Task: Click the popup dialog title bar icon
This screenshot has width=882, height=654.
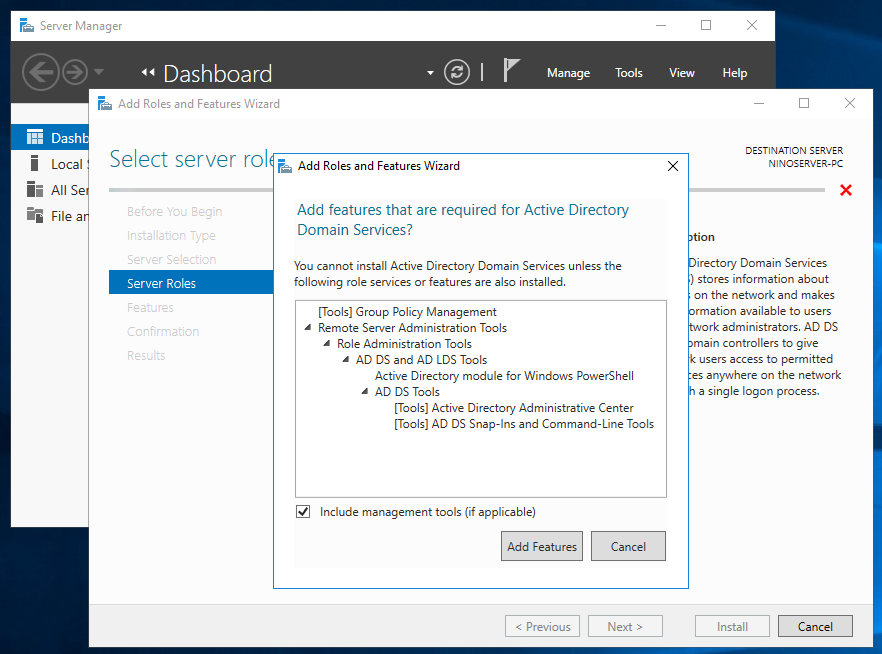Action: pos(285,166)
